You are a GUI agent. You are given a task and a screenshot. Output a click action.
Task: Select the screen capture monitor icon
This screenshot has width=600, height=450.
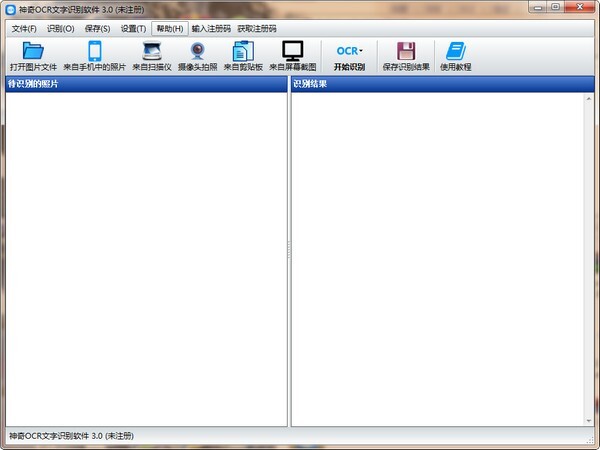[x=292, y=52]
